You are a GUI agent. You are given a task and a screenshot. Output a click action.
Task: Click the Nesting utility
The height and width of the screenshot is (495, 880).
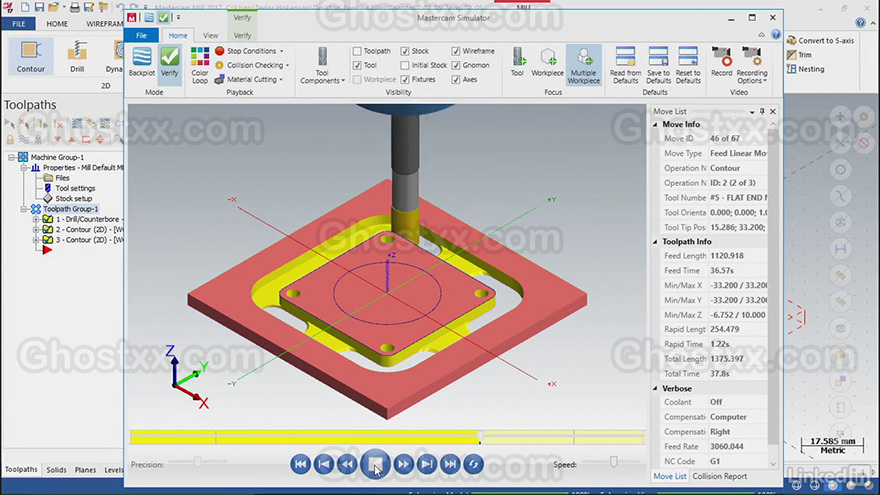[805, 69]
